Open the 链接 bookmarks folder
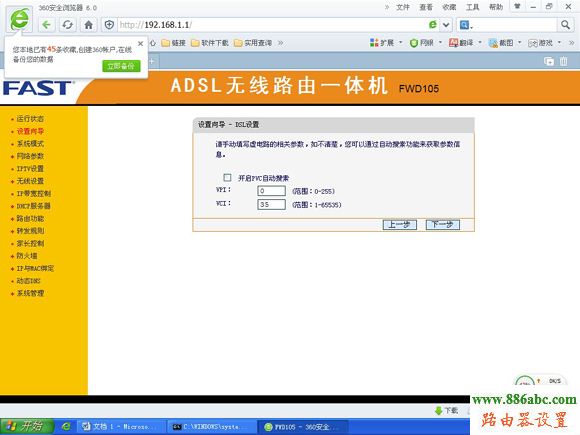The height and width of the screenshot is (435, 580). [x=173, y=43]
